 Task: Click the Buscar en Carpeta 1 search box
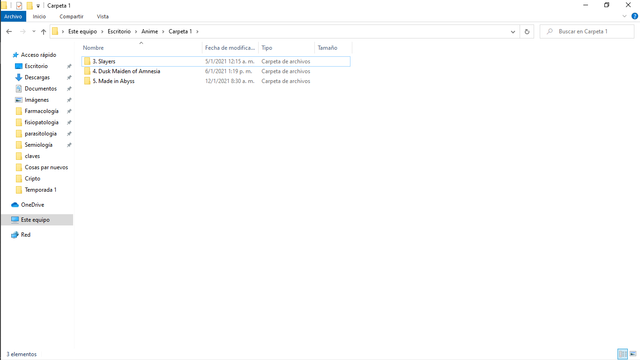587,31
